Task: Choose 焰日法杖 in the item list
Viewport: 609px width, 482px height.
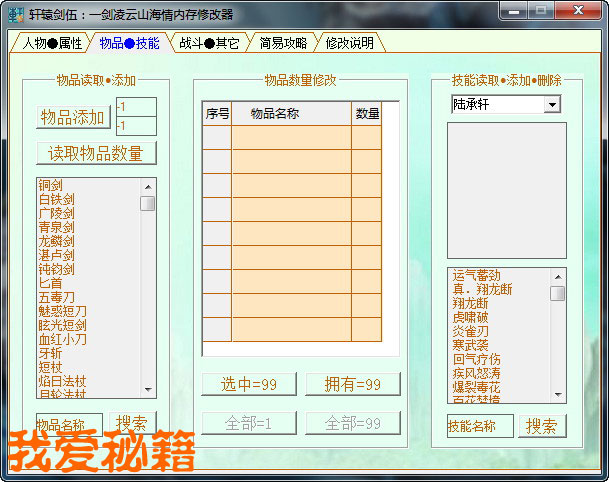Action: tap(62, 381)
